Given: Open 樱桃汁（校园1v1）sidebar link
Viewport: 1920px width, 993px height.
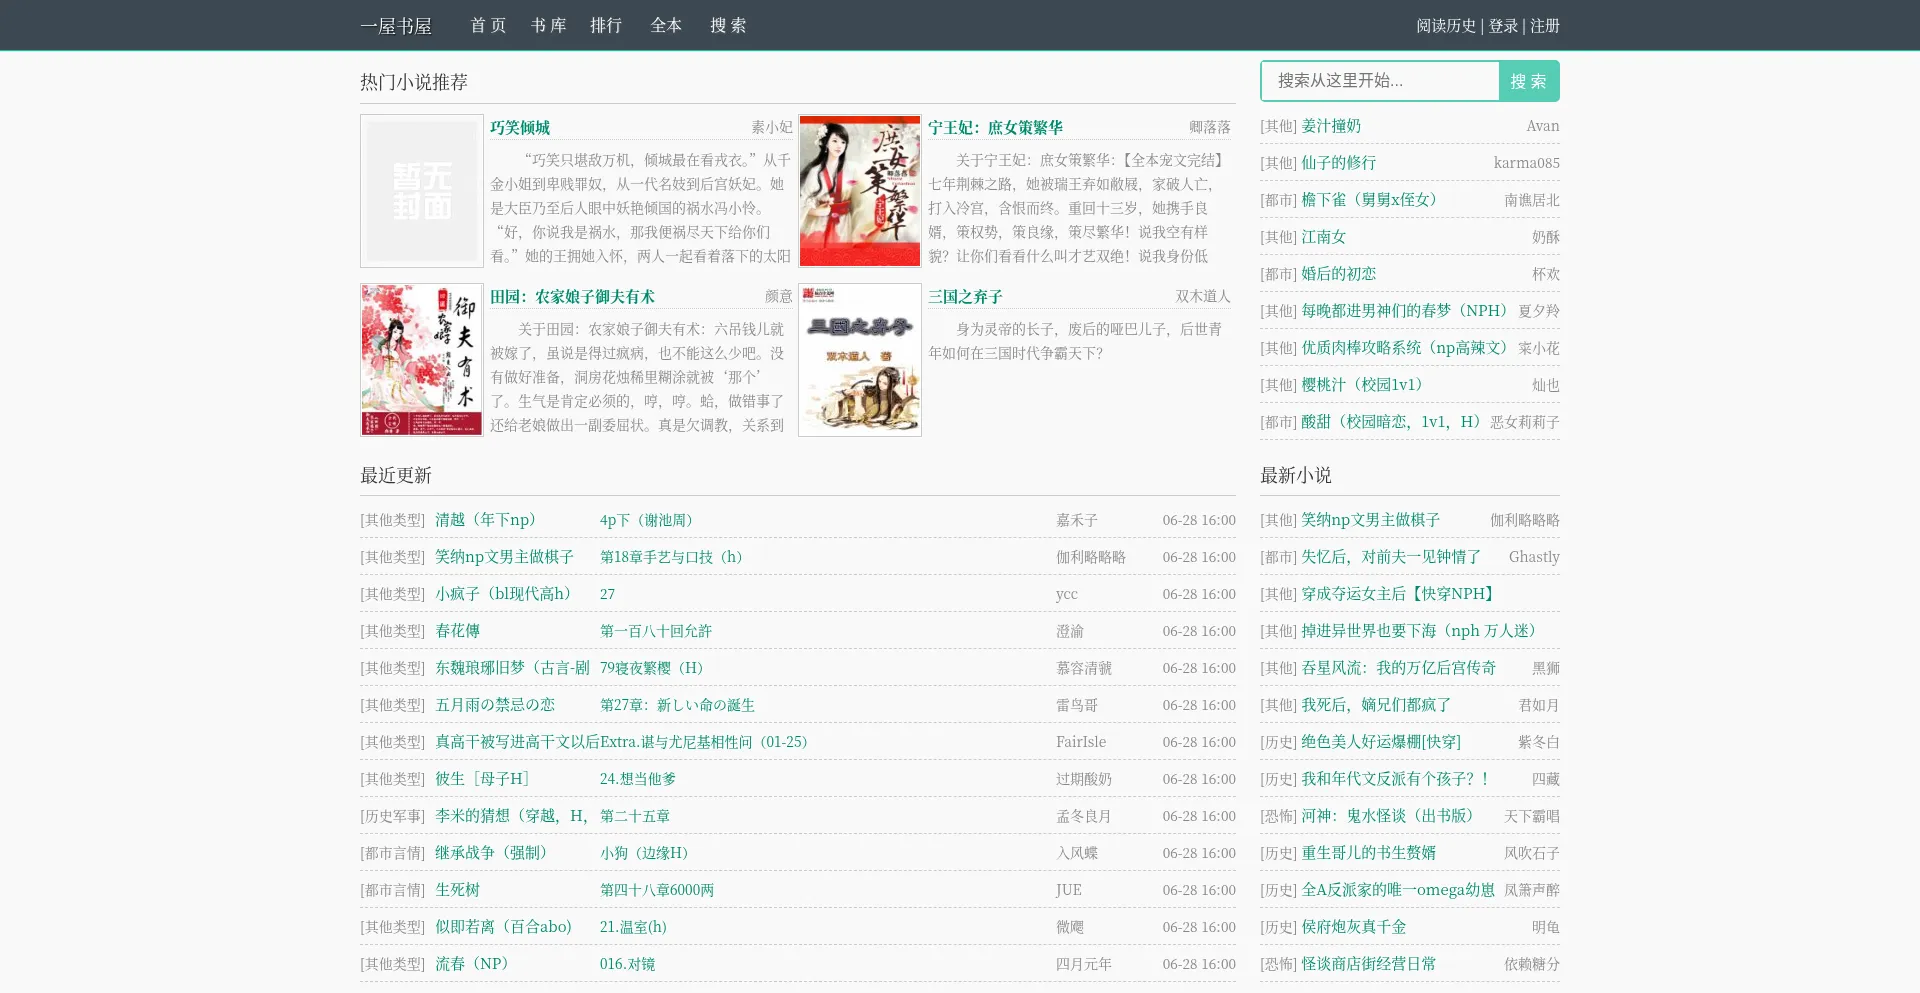Looking at the screenshot, I should click(x=1362, y=385).
